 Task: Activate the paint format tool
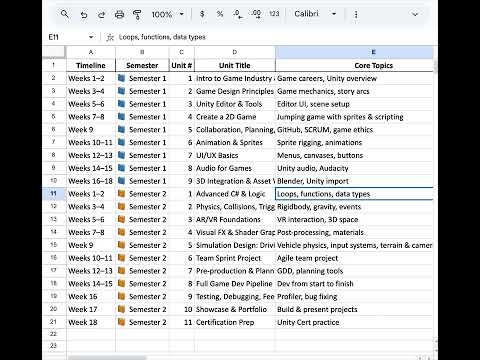point(137,14)
